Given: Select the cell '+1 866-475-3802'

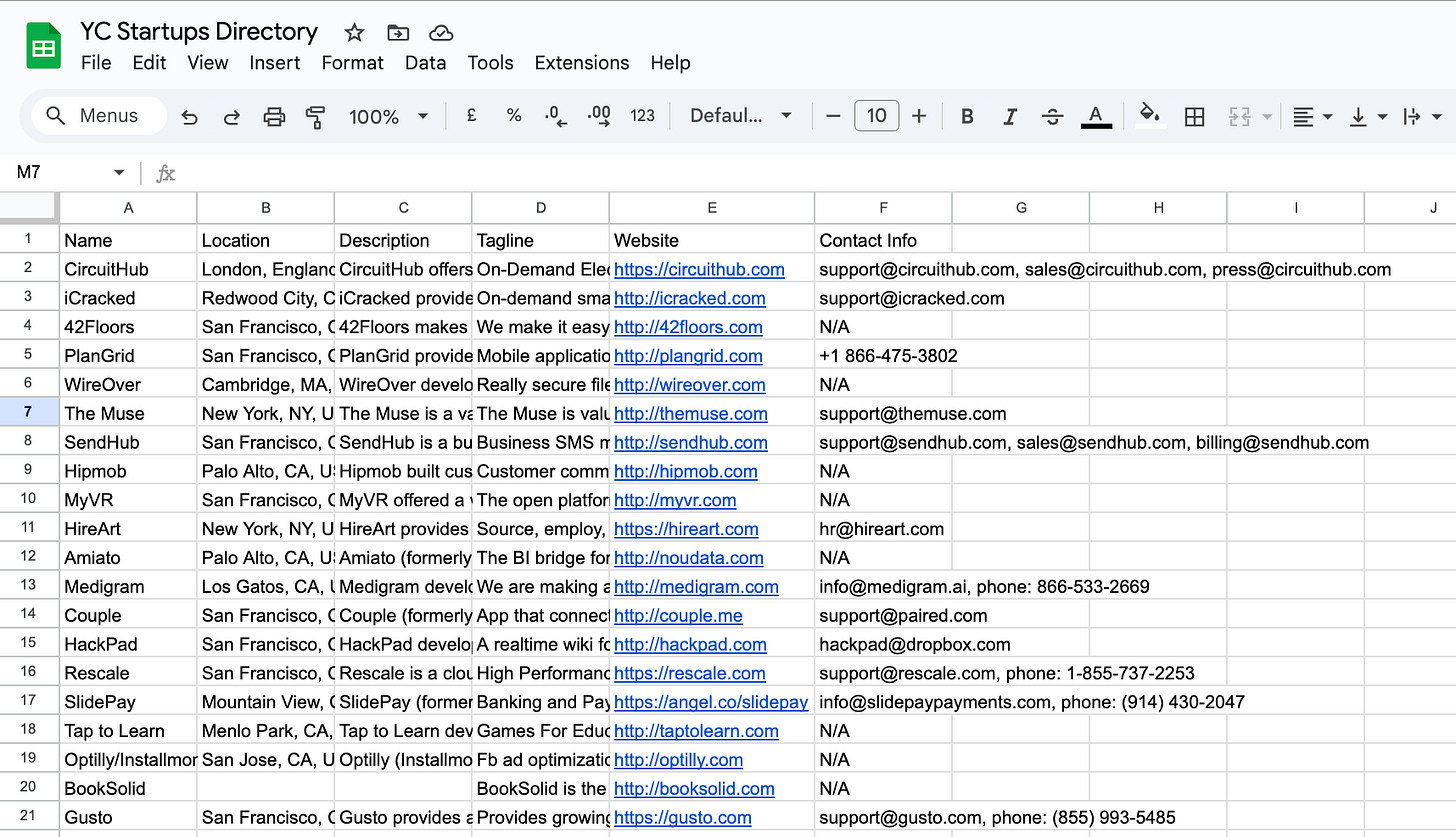Looking at the screenshot, I should (x=883, y=356).
